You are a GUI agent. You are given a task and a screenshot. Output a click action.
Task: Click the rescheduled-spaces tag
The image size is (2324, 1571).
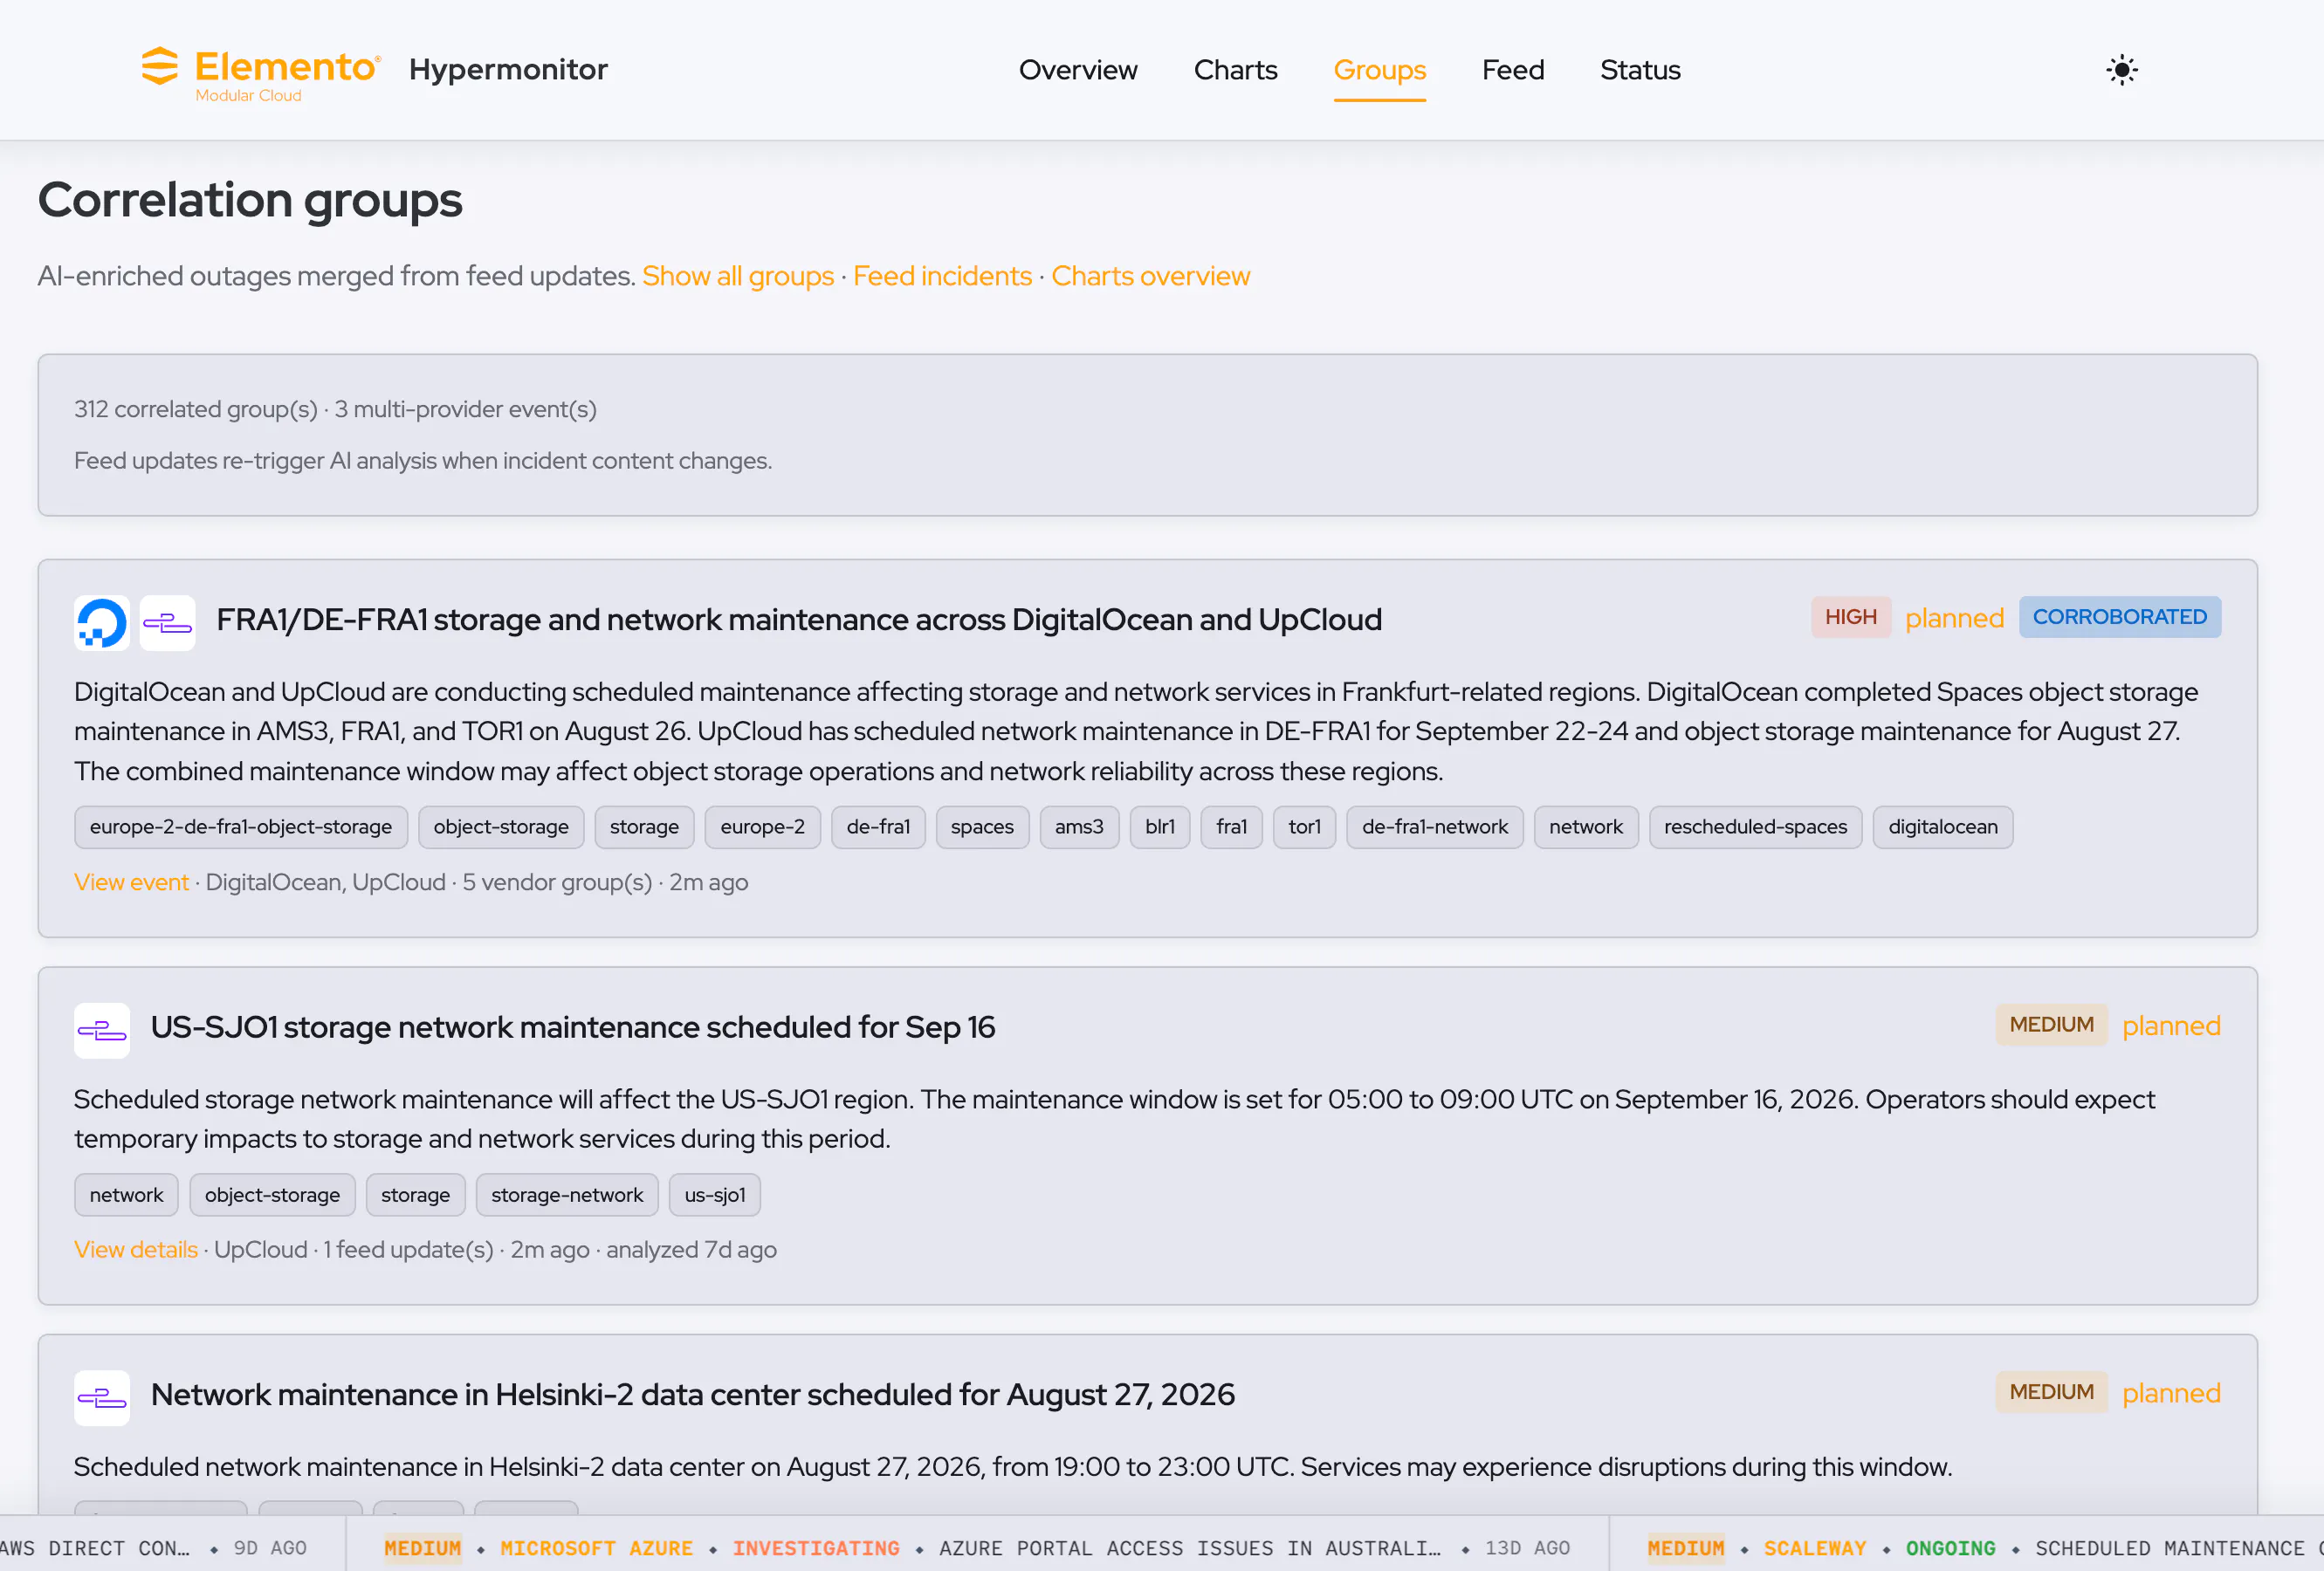[x=1755, y=827]
